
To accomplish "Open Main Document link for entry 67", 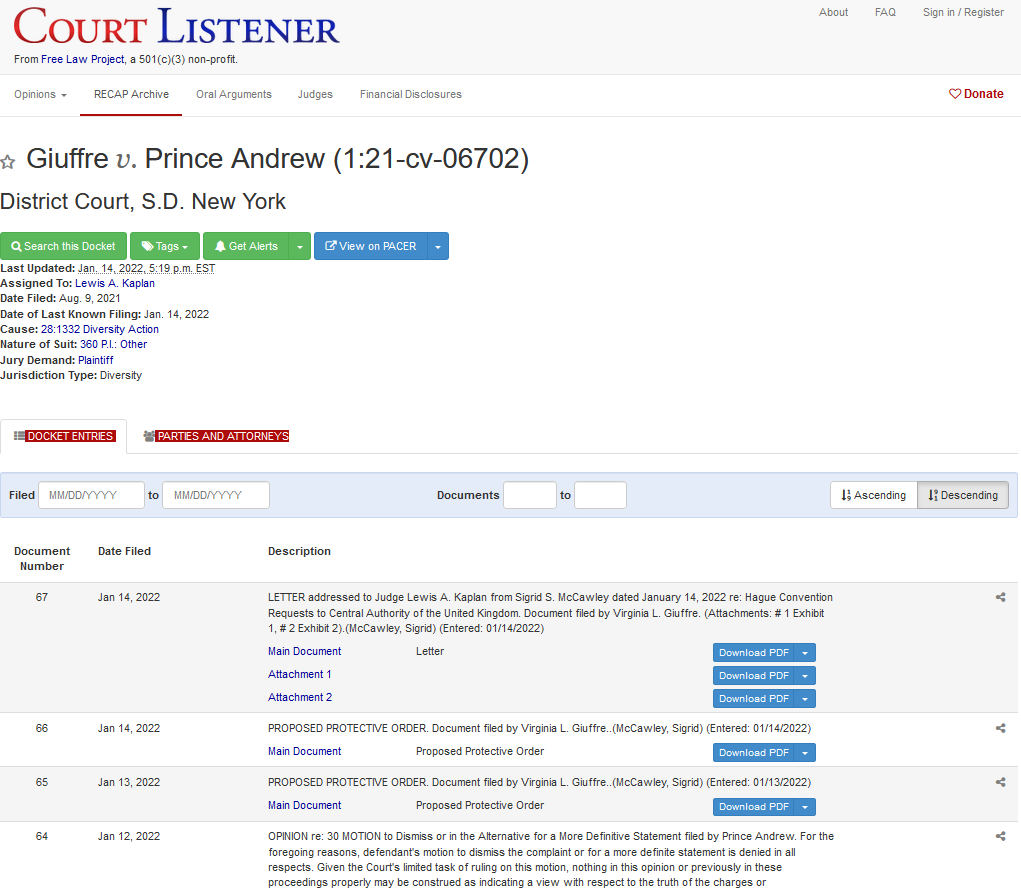I will pos(305,651).
